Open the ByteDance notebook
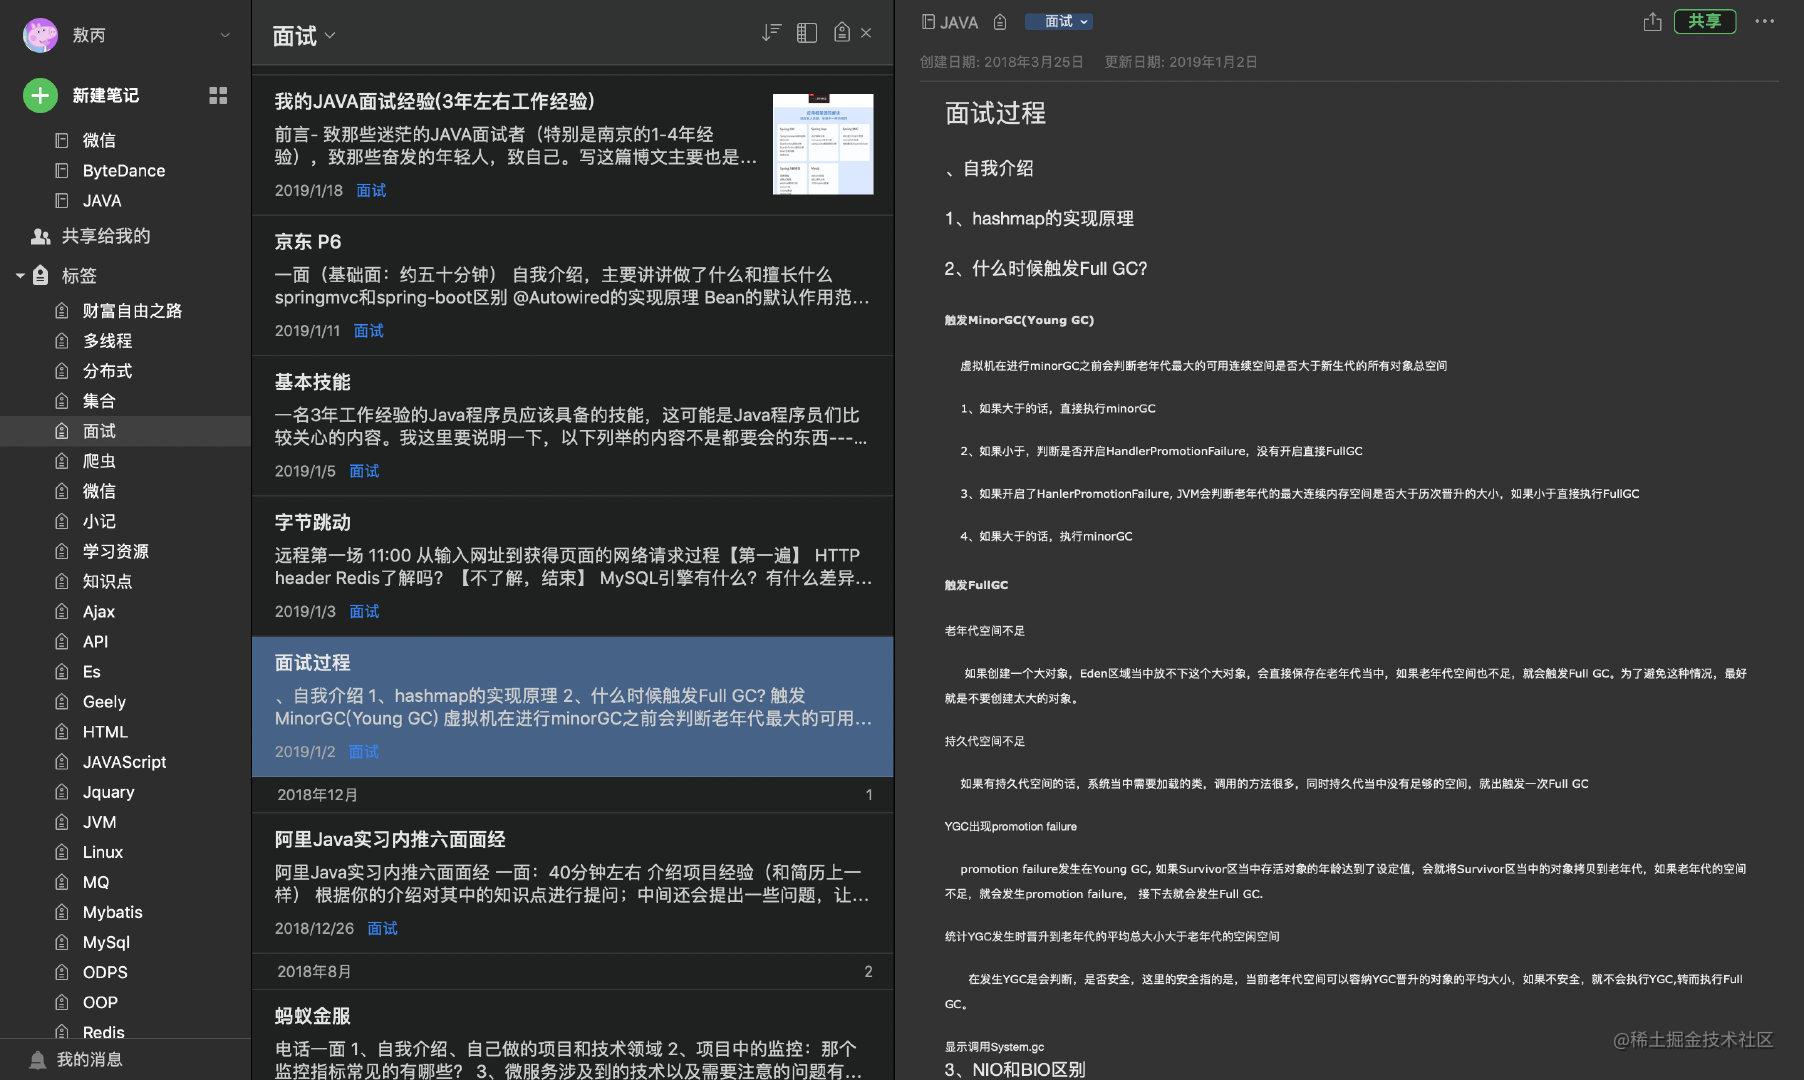This screenshot has height=1080, width=1804. pyautogui.click(x=125, y=170)
